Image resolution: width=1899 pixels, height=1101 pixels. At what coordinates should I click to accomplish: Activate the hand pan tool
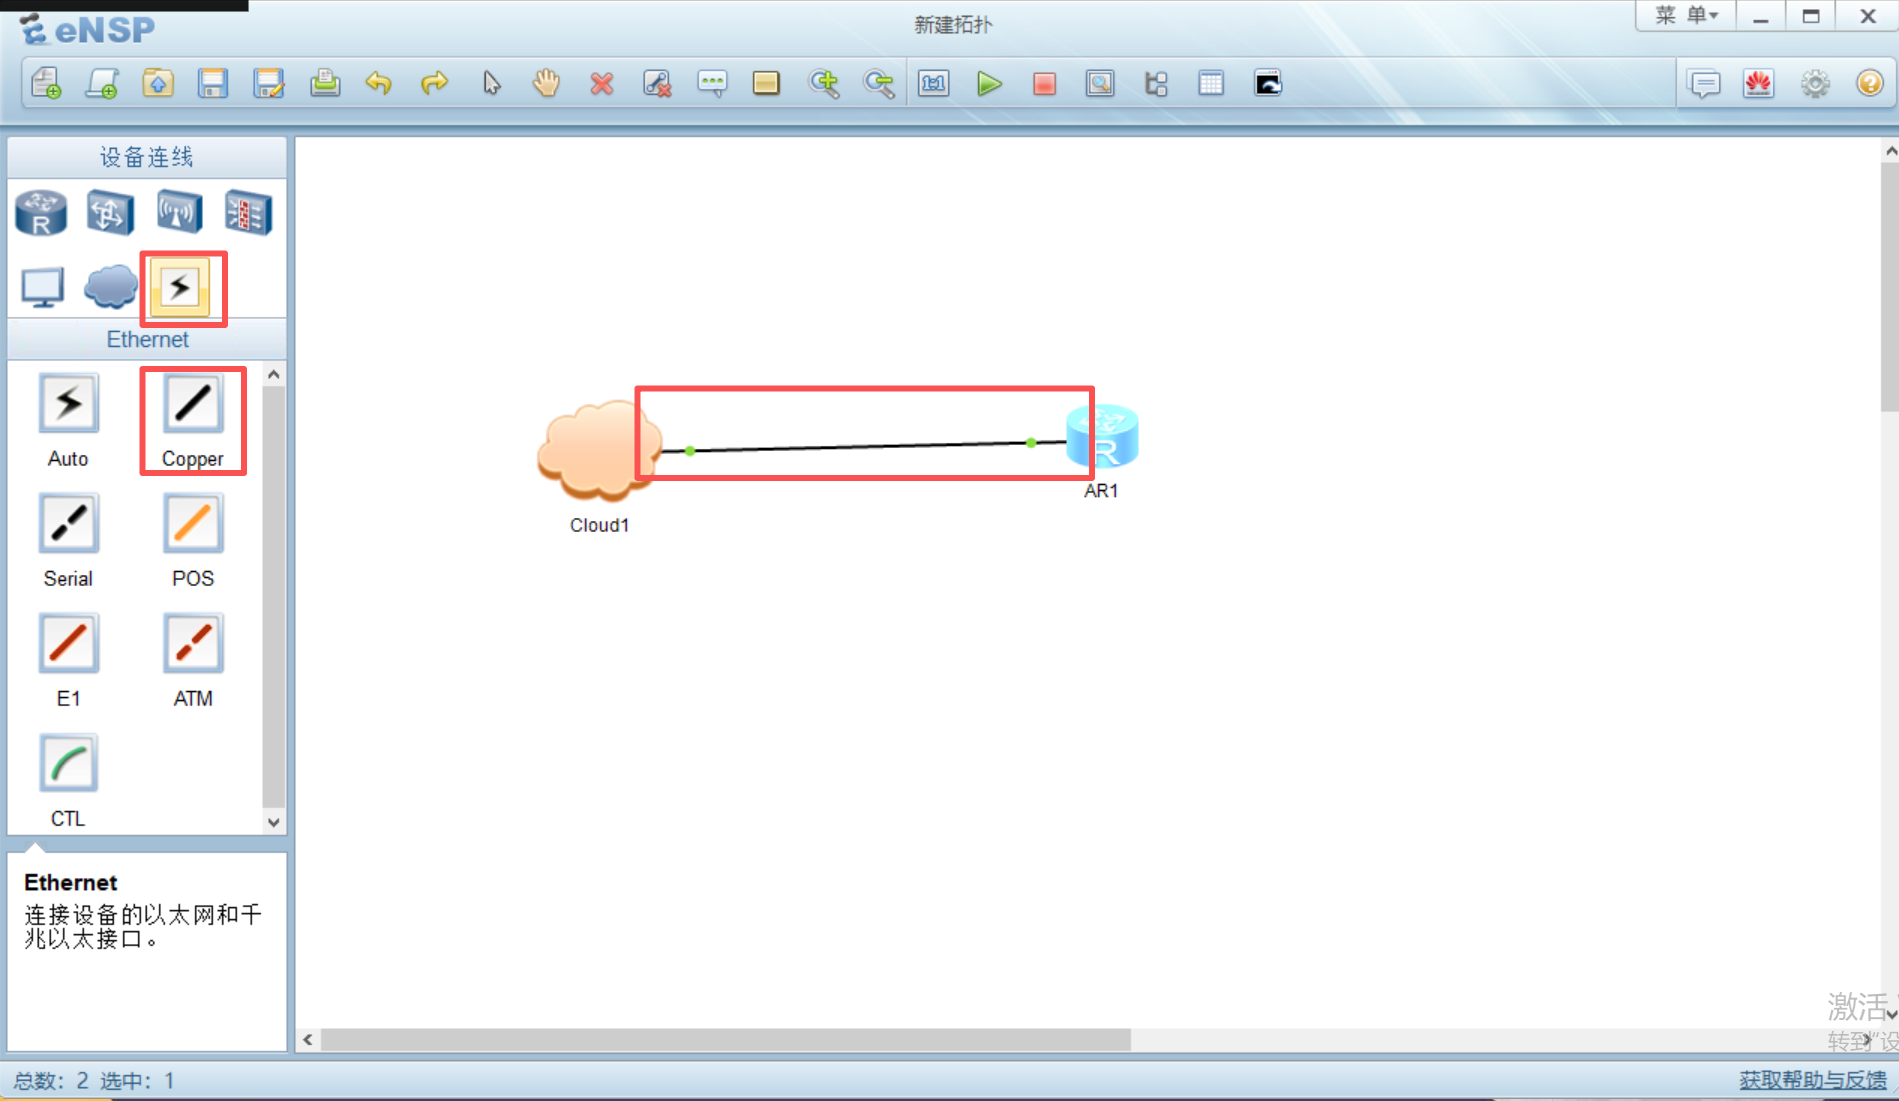(546, 84)
